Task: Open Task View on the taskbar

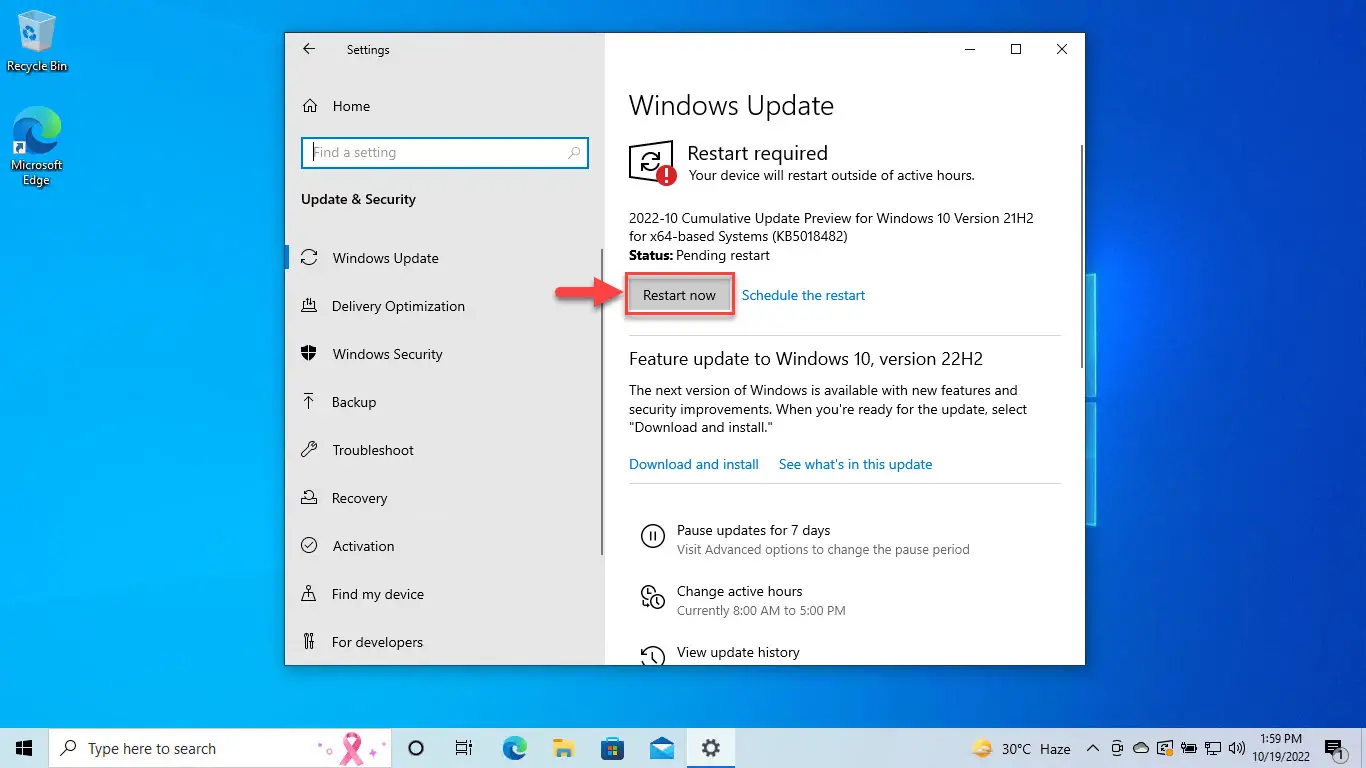Action: (464, 748)
